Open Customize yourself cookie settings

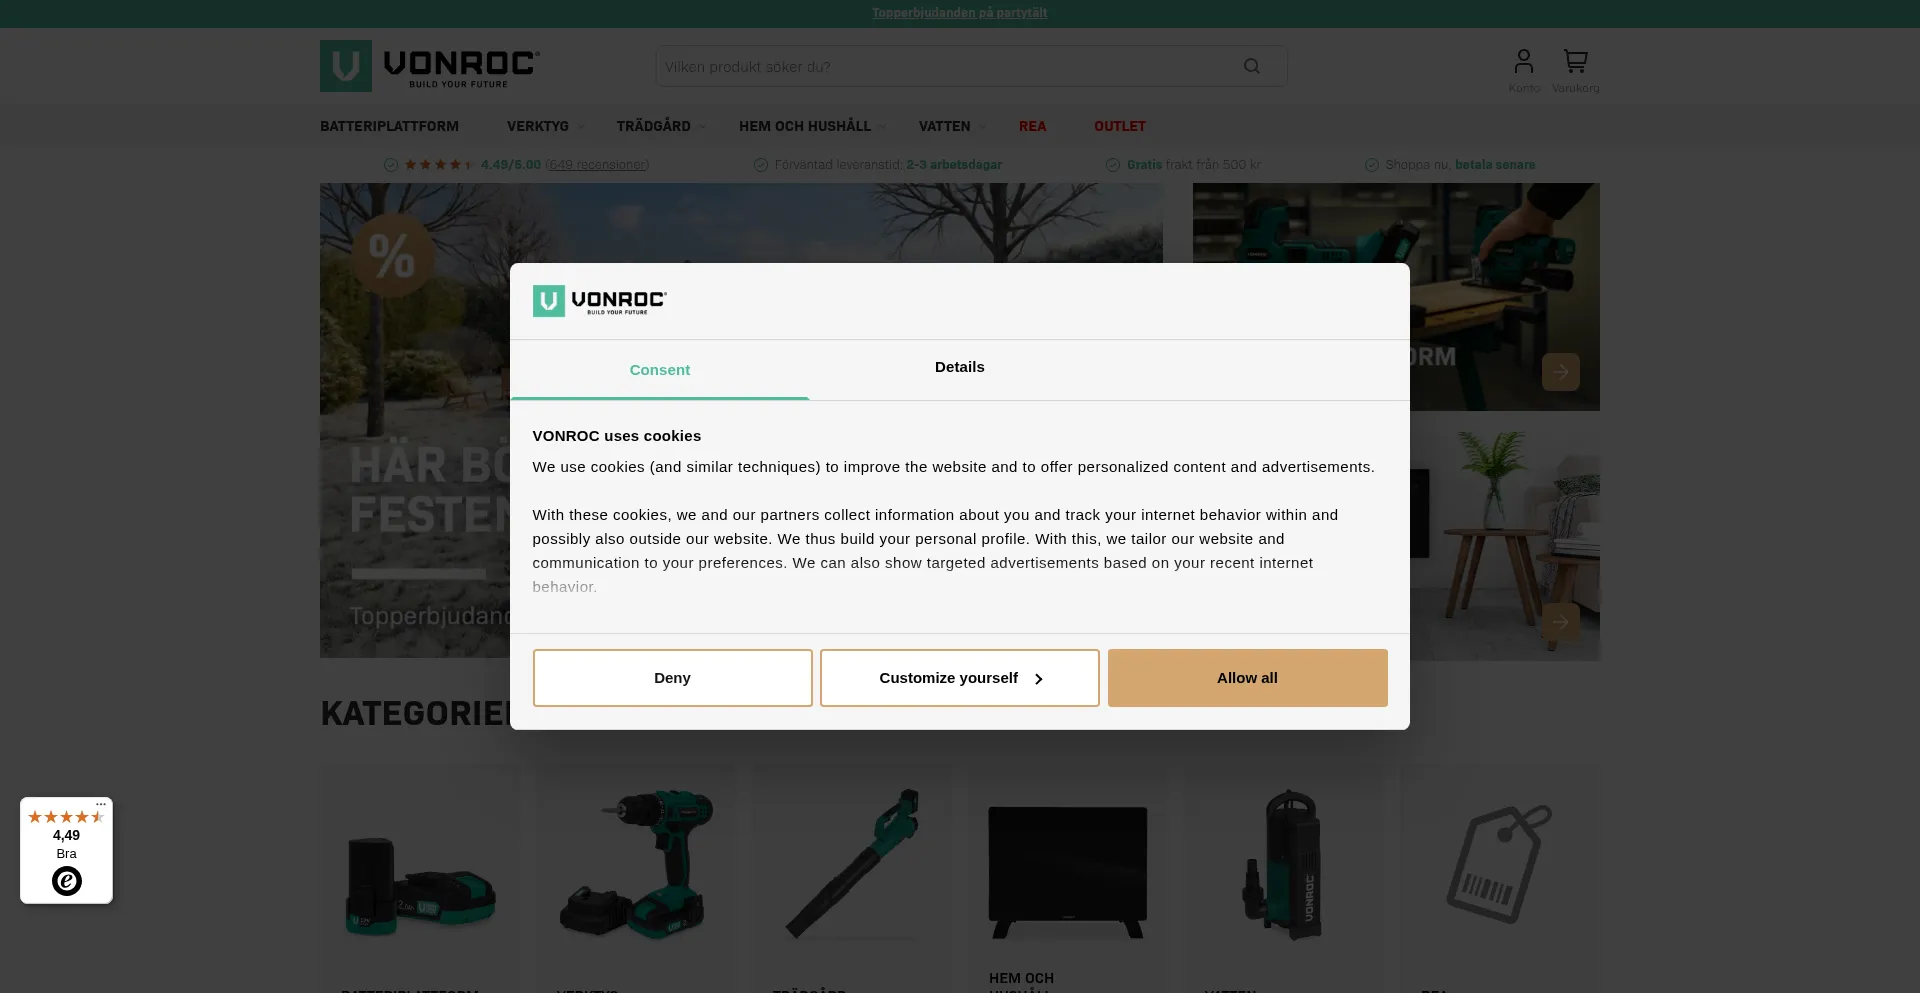coord(959,678)
